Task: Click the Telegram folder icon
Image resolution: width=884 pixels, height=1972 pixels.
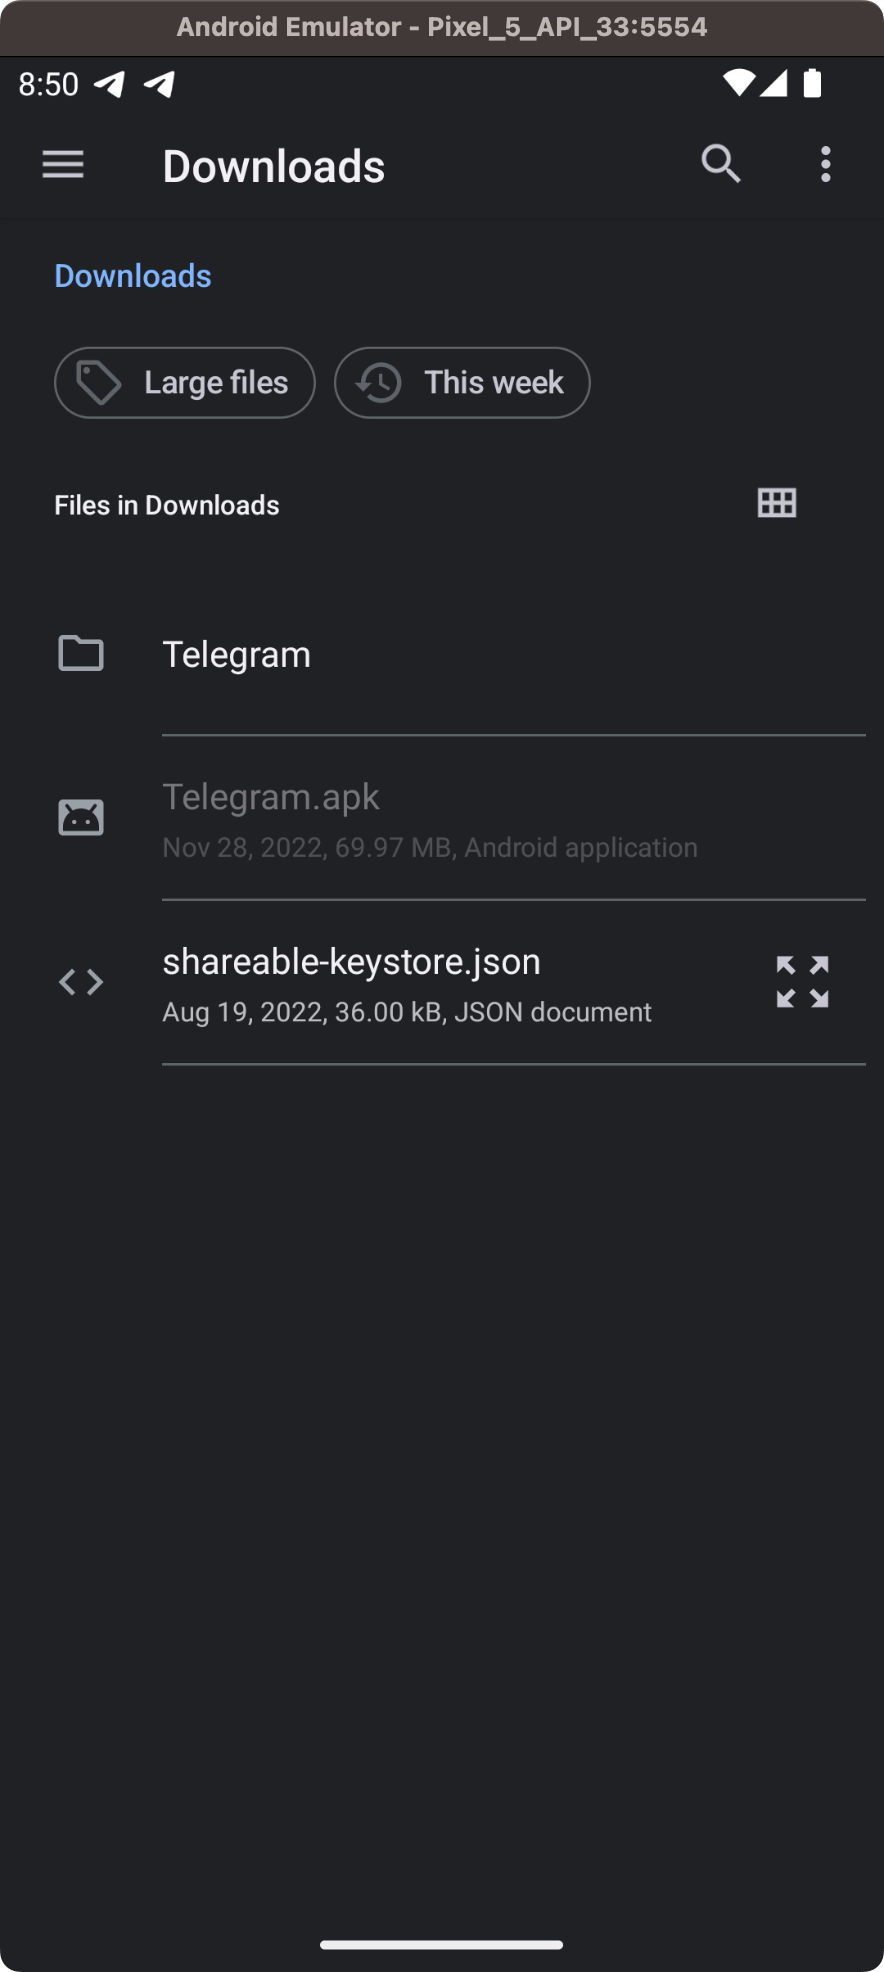Action: pyautogui.click(x=81, y=654)
